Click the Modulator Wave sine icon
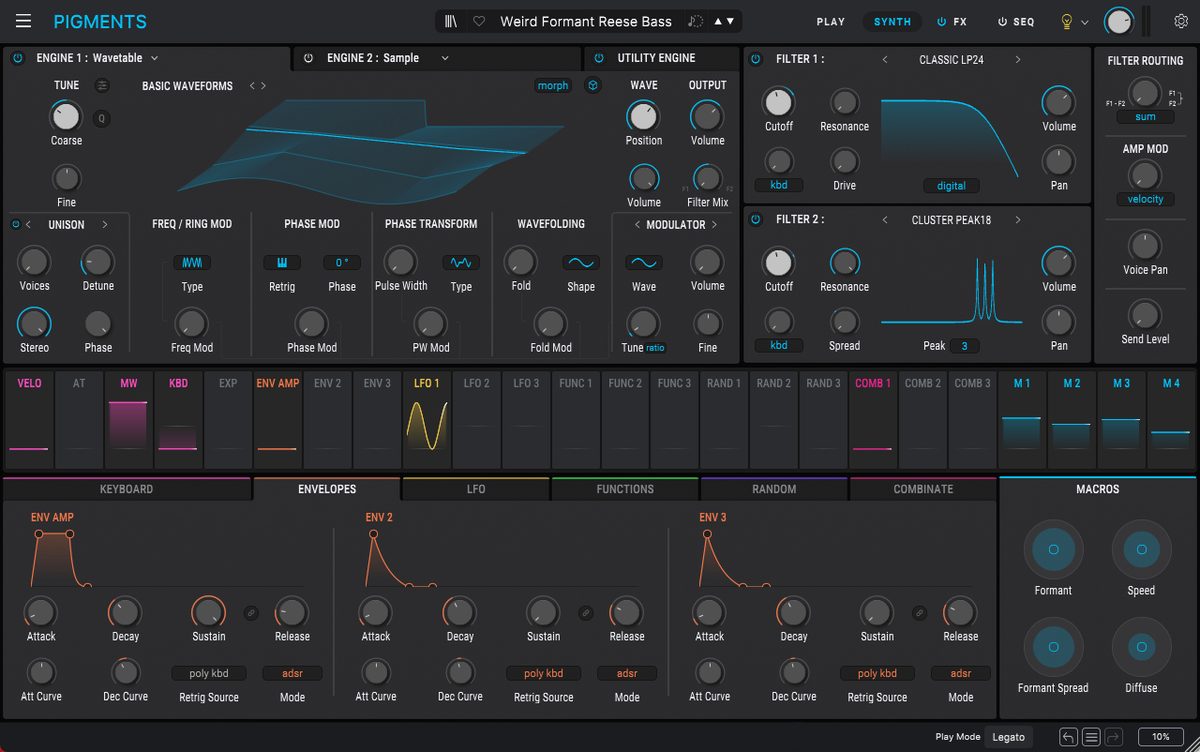 tap(644, 263)
